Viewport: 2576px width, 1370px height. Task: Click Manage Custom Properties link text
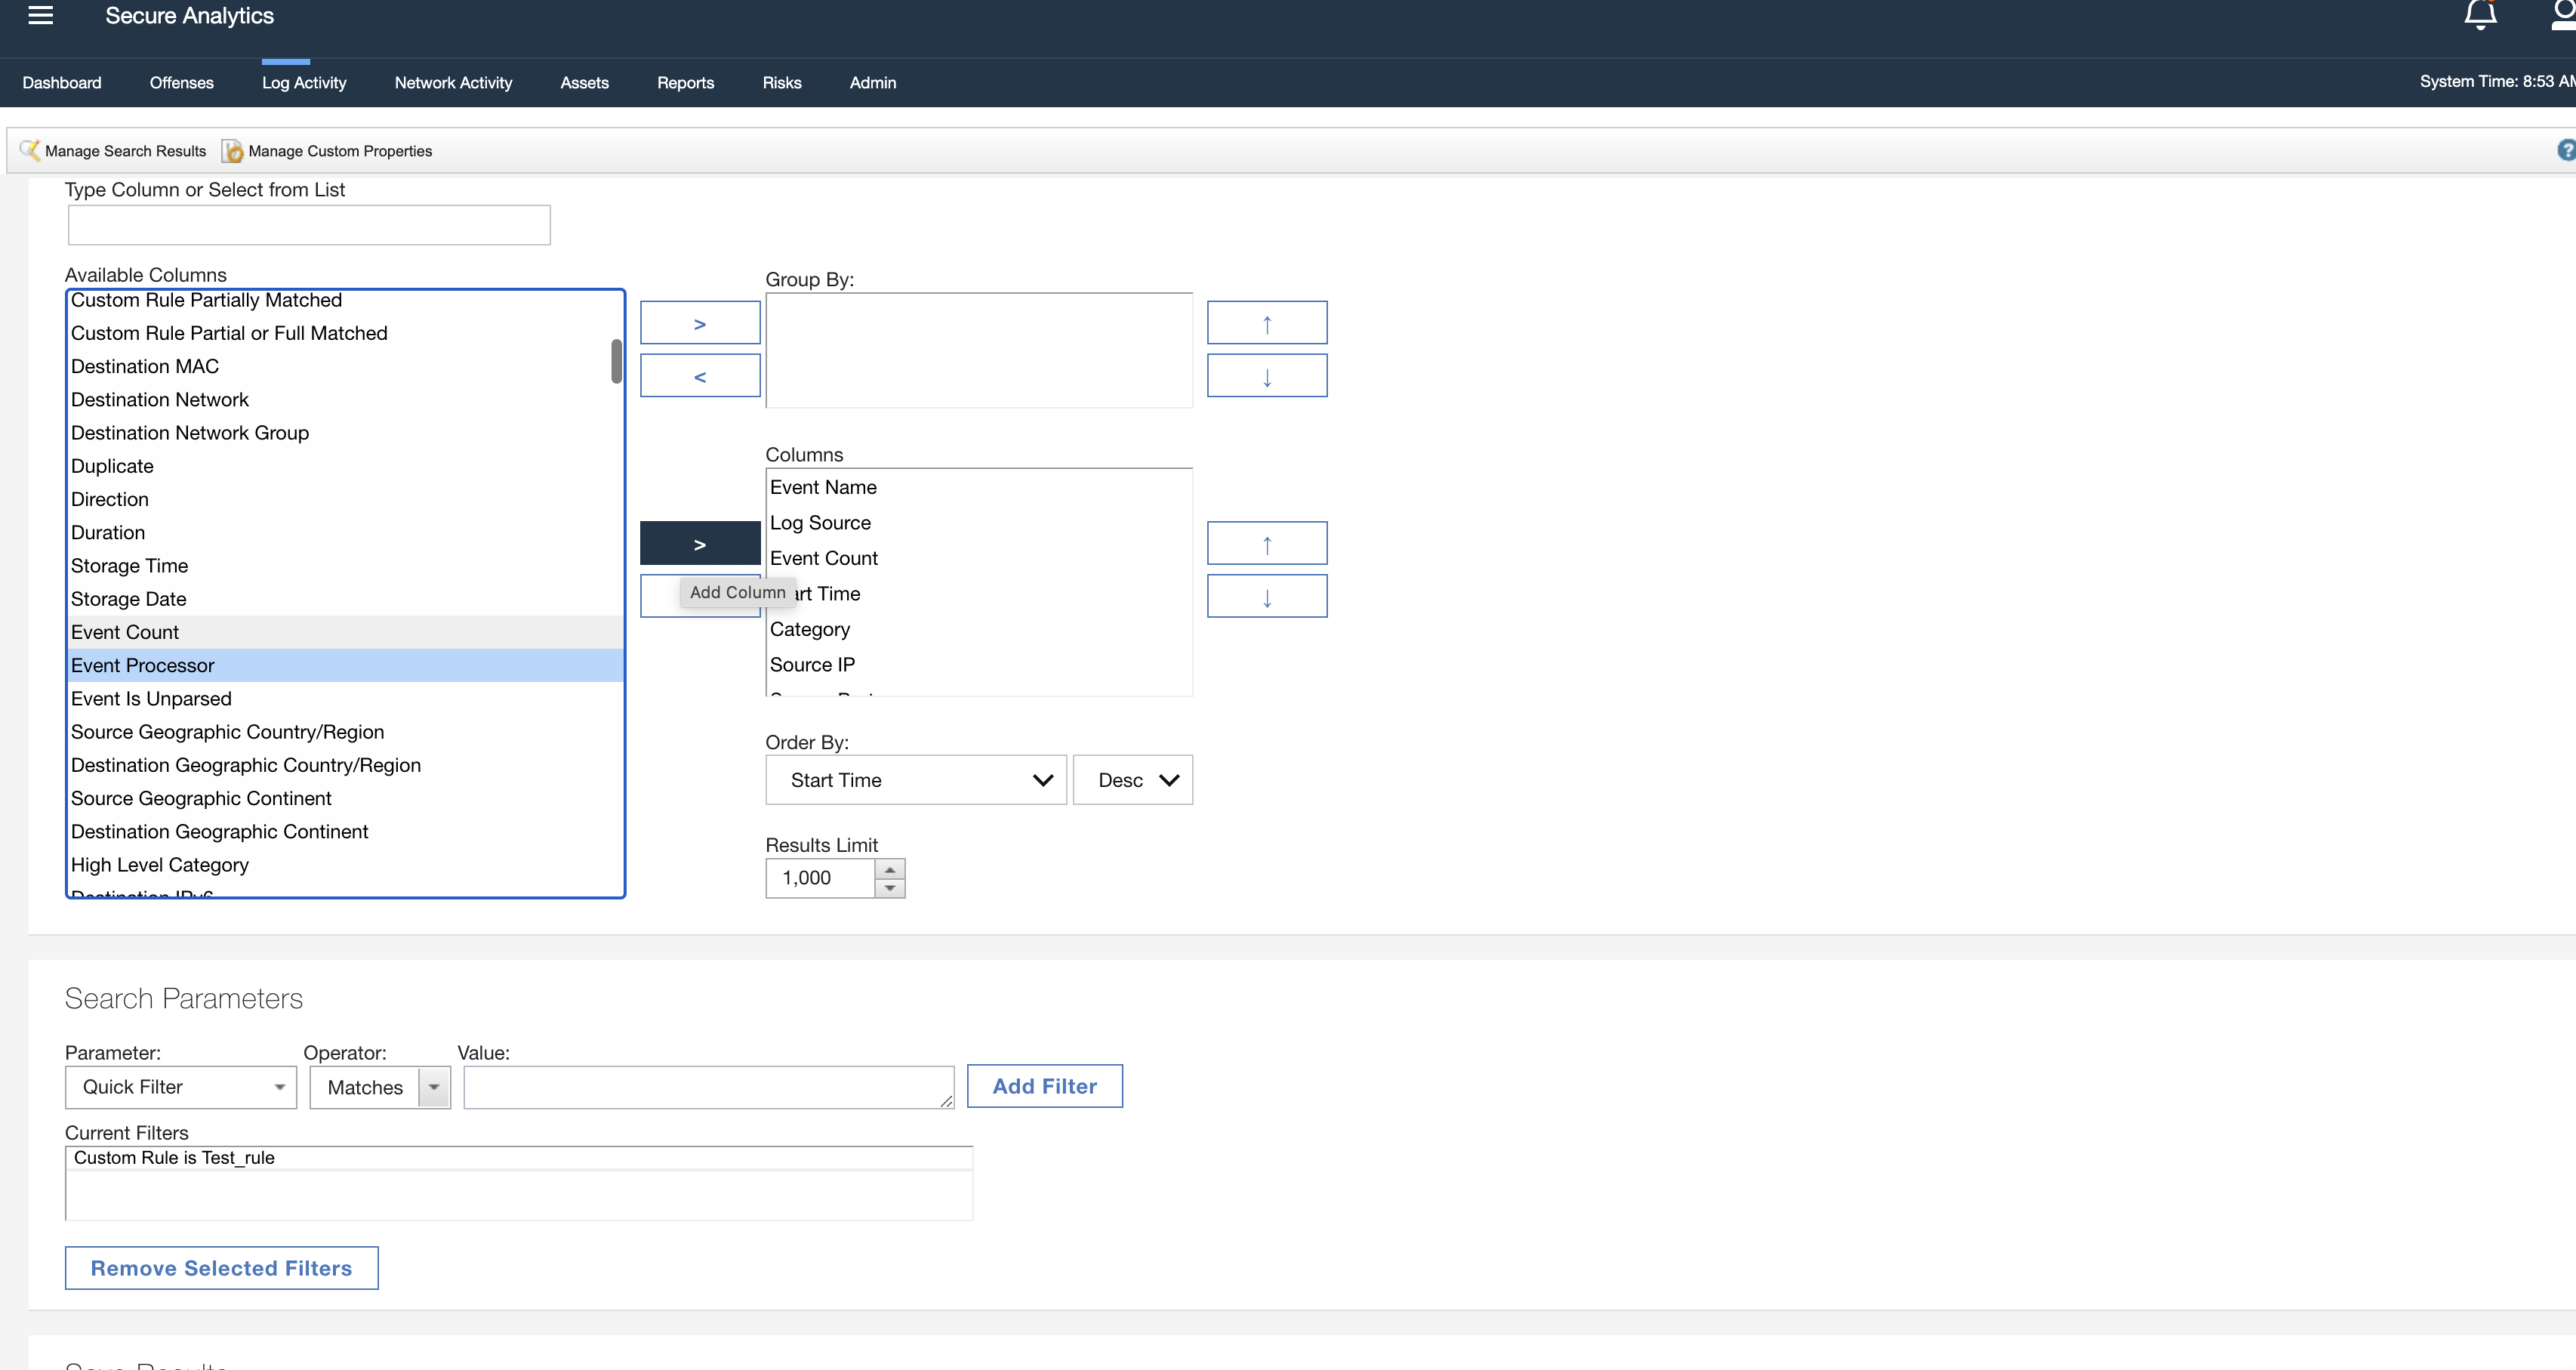pos(340,151)
